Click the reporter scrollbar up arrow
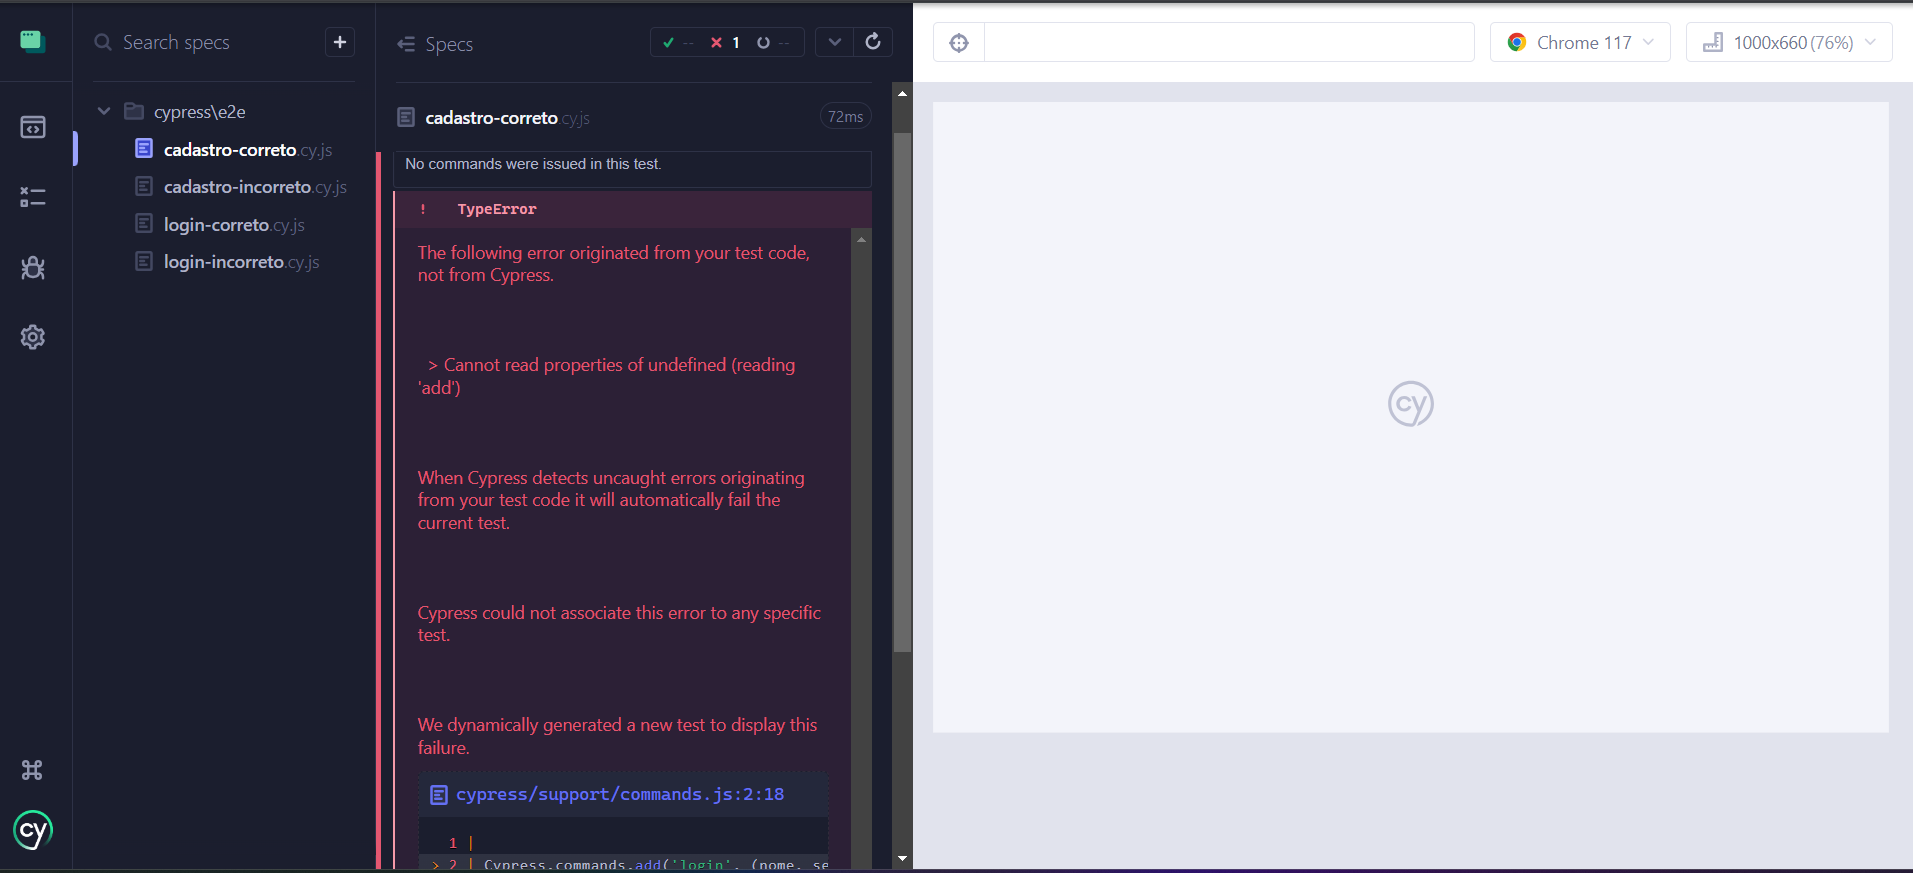 tap(902, 93)
